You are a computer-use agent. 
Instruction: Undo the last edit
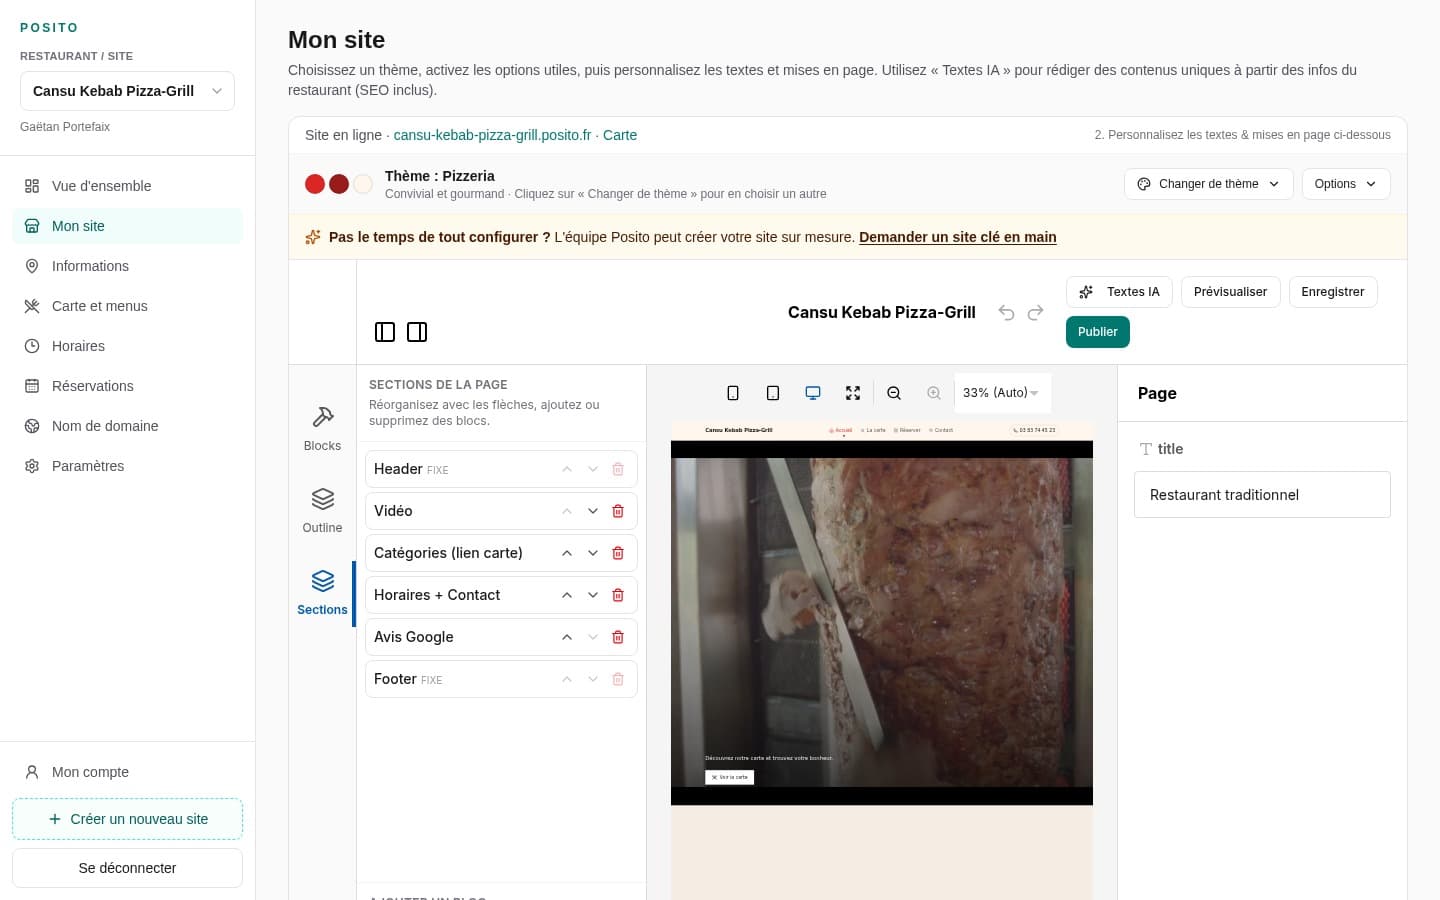(1006, 313)
